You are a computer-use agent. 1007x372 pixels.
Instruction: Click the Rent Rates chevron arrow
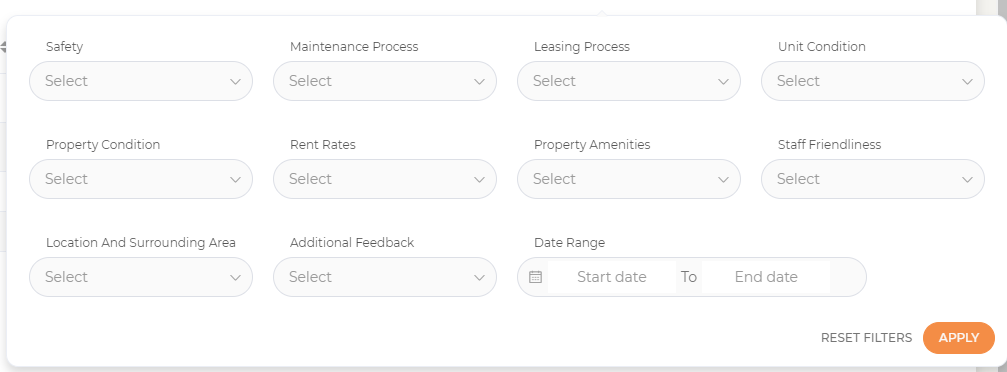[479, 179]
